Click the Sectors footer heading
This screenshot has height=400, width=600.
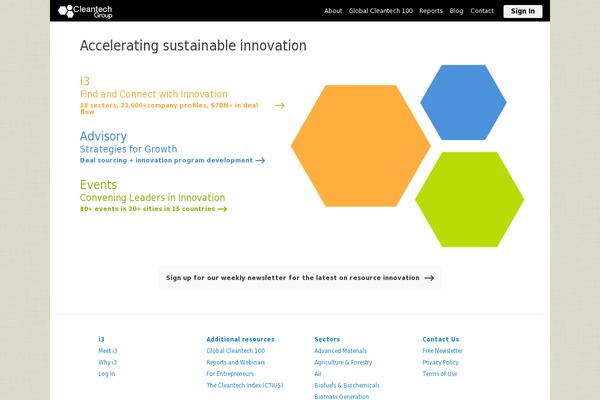(x=327, y=339)
